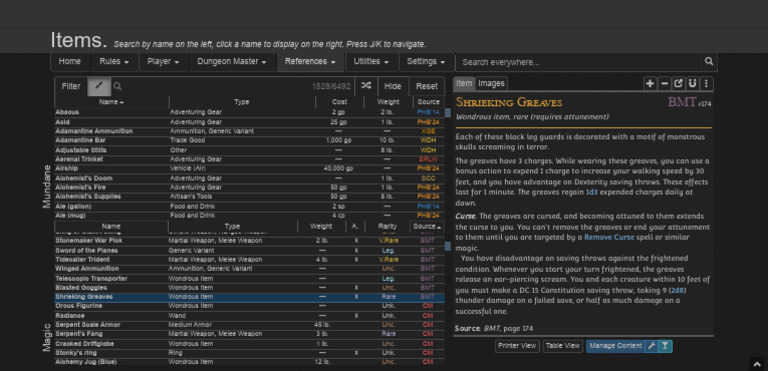
Task: Click the magnet icon in item panel
Action: tap(692, 83)
